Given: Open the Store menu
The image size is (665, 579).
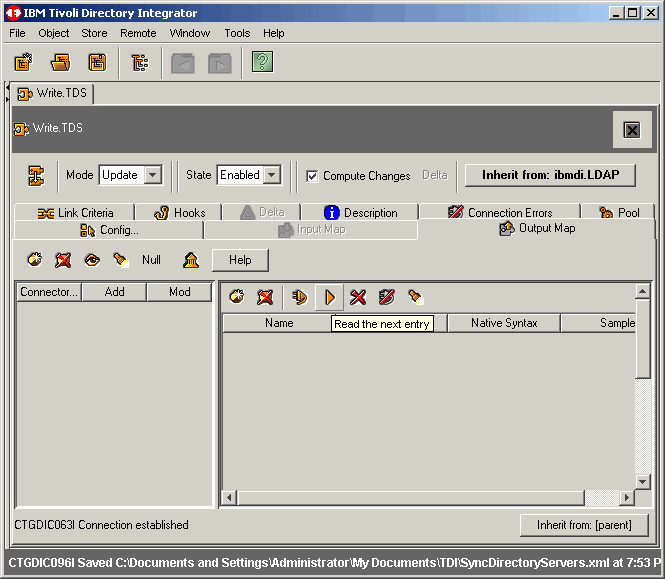Looking at the screenshot, I should tap(94, 33).
